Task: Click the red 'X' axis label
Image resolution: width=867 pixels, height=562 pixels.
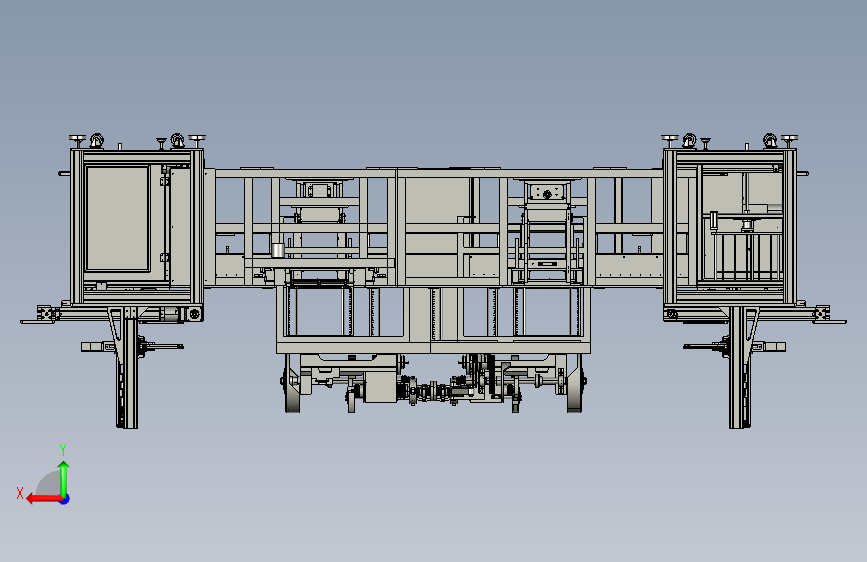Action: [x=20, y=493]
